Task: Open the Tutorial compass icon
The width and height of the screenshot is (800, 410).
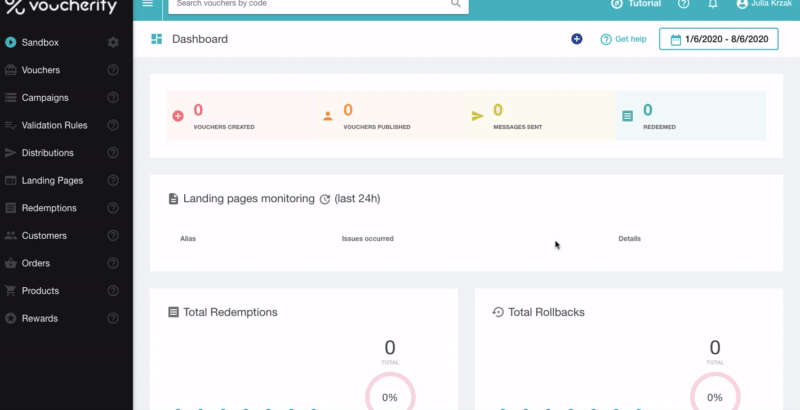Action: tap(617, 4)
